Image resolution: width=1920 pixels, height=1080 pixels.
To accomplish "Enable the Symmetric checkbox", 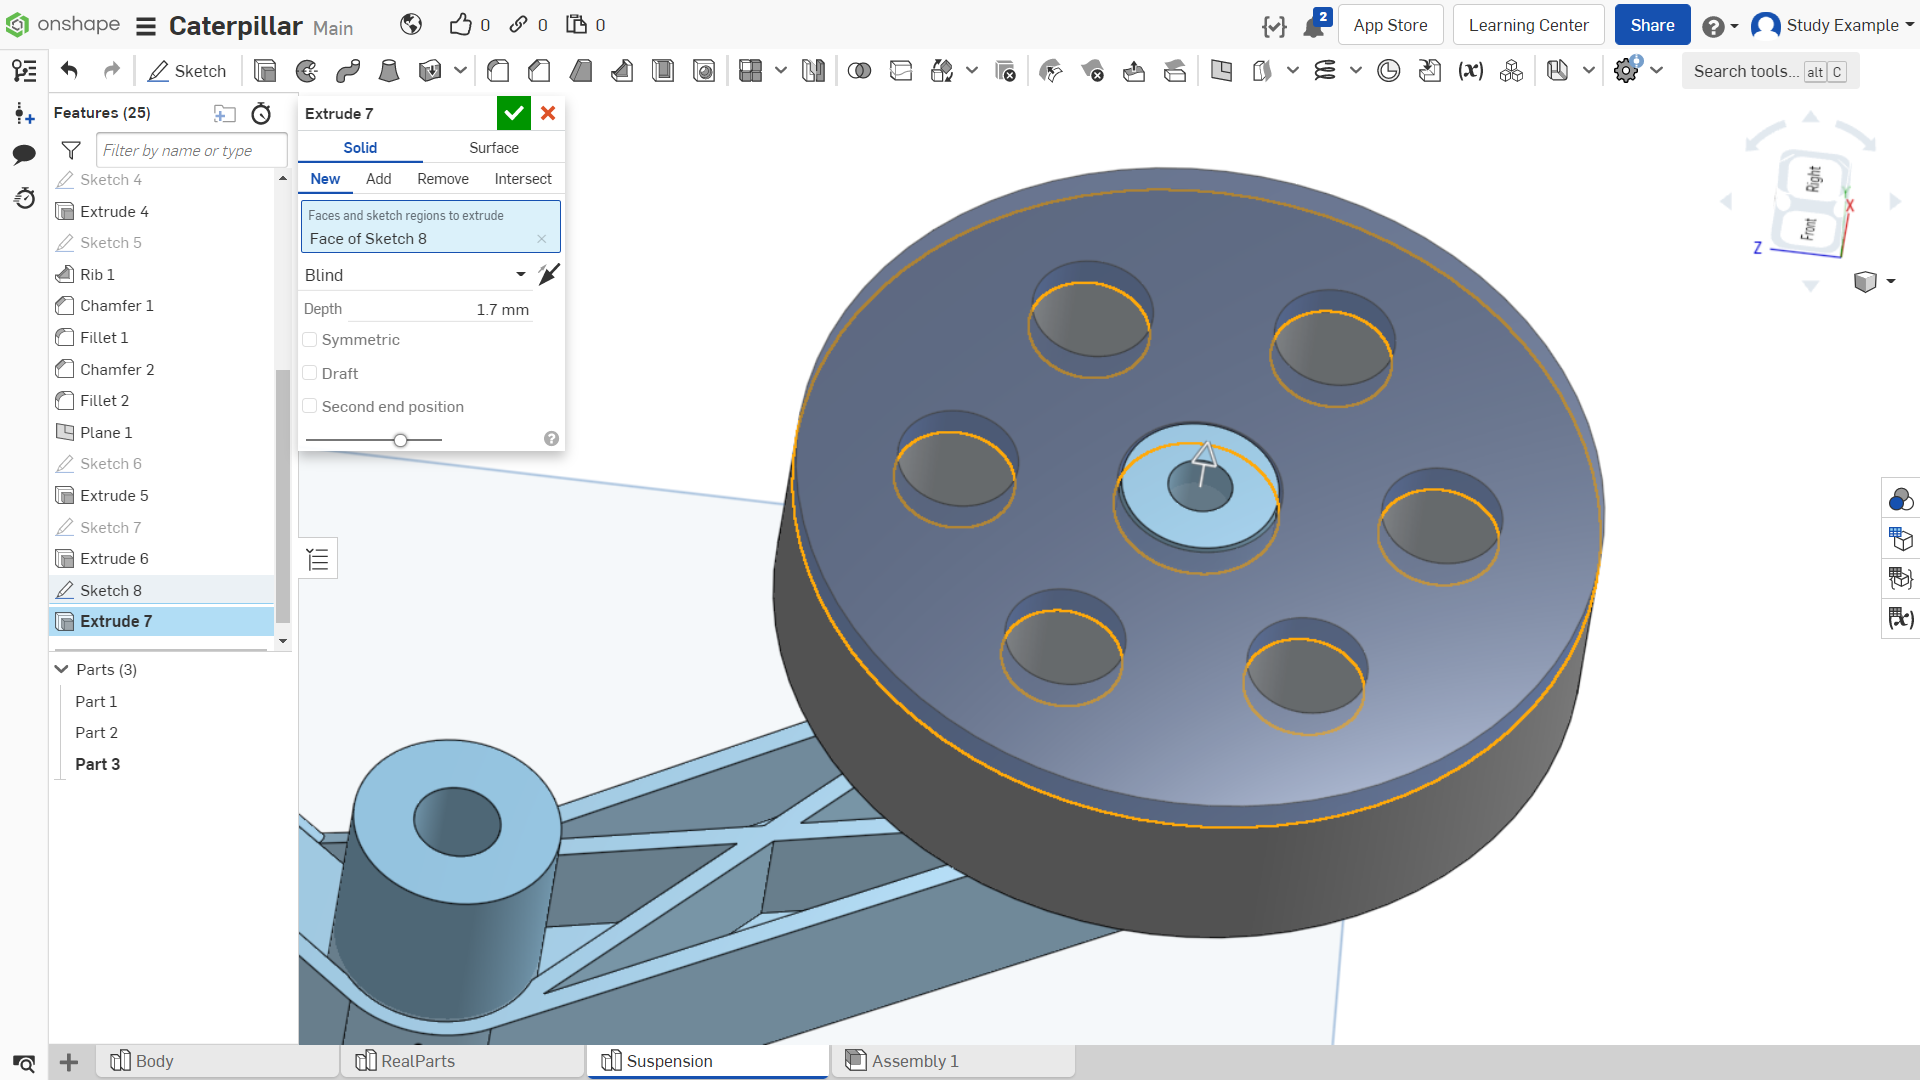I will 310,340.
